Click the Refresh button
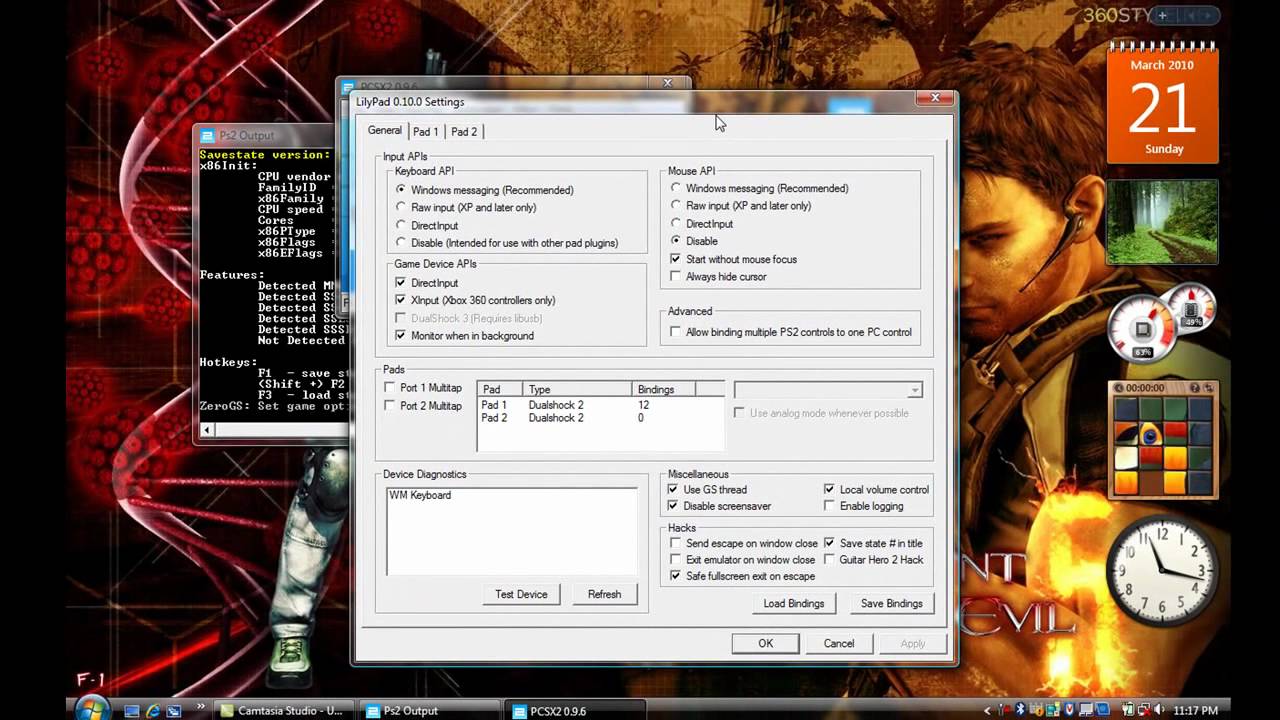Image resolution: width=1280 pixels, height=720 pixels. tap(604, 594)
